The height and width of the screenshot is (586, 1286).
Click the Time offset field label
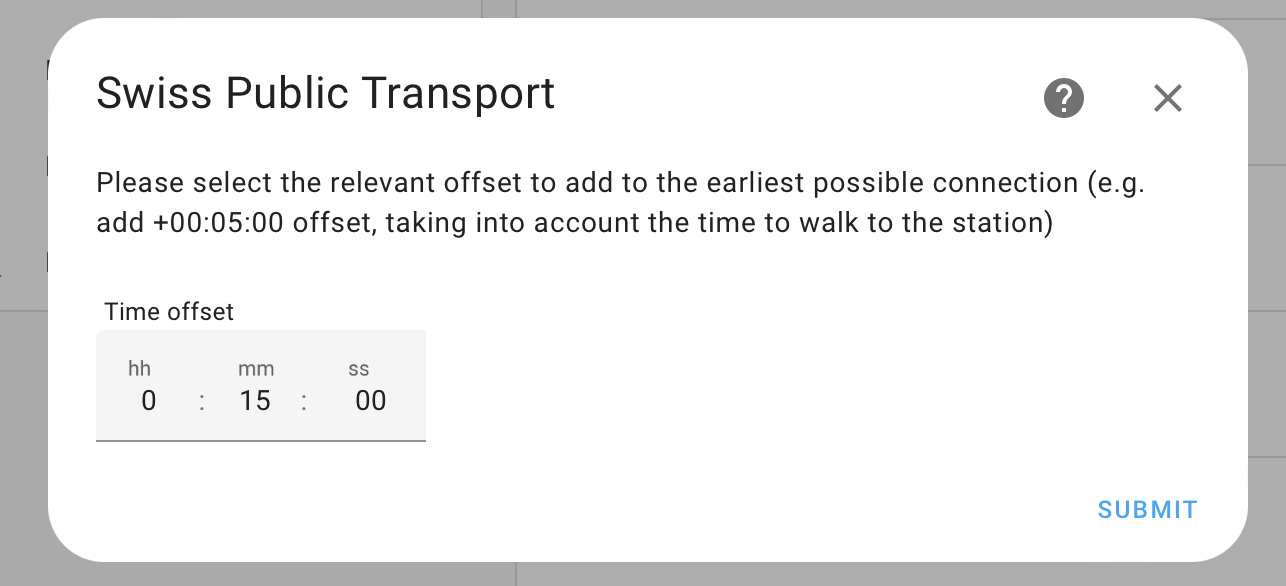point(168,312)
